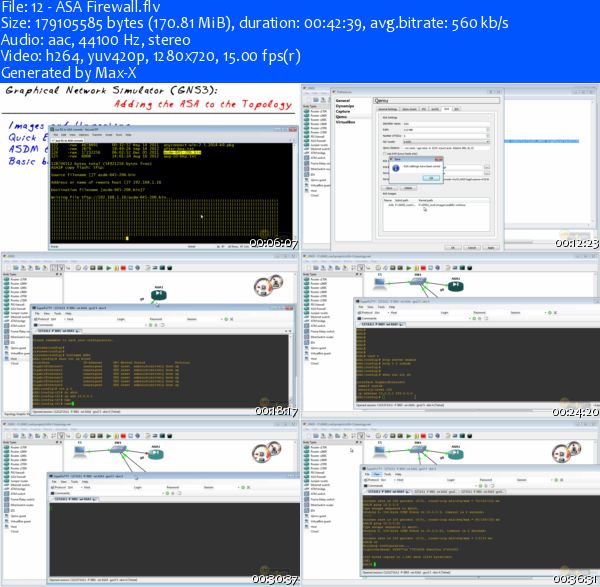Screen dimensions: 600x587
Task: Click the Save button in ASA settings
Action: click(389, 188)
